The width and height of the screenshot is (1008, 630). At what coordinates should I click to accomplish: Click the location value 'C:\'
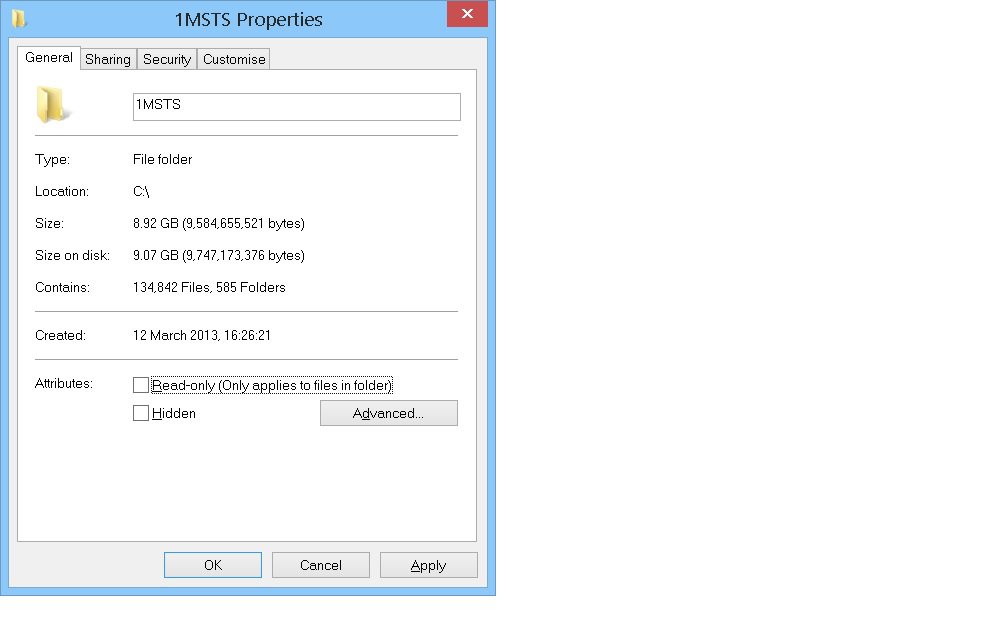141,192
